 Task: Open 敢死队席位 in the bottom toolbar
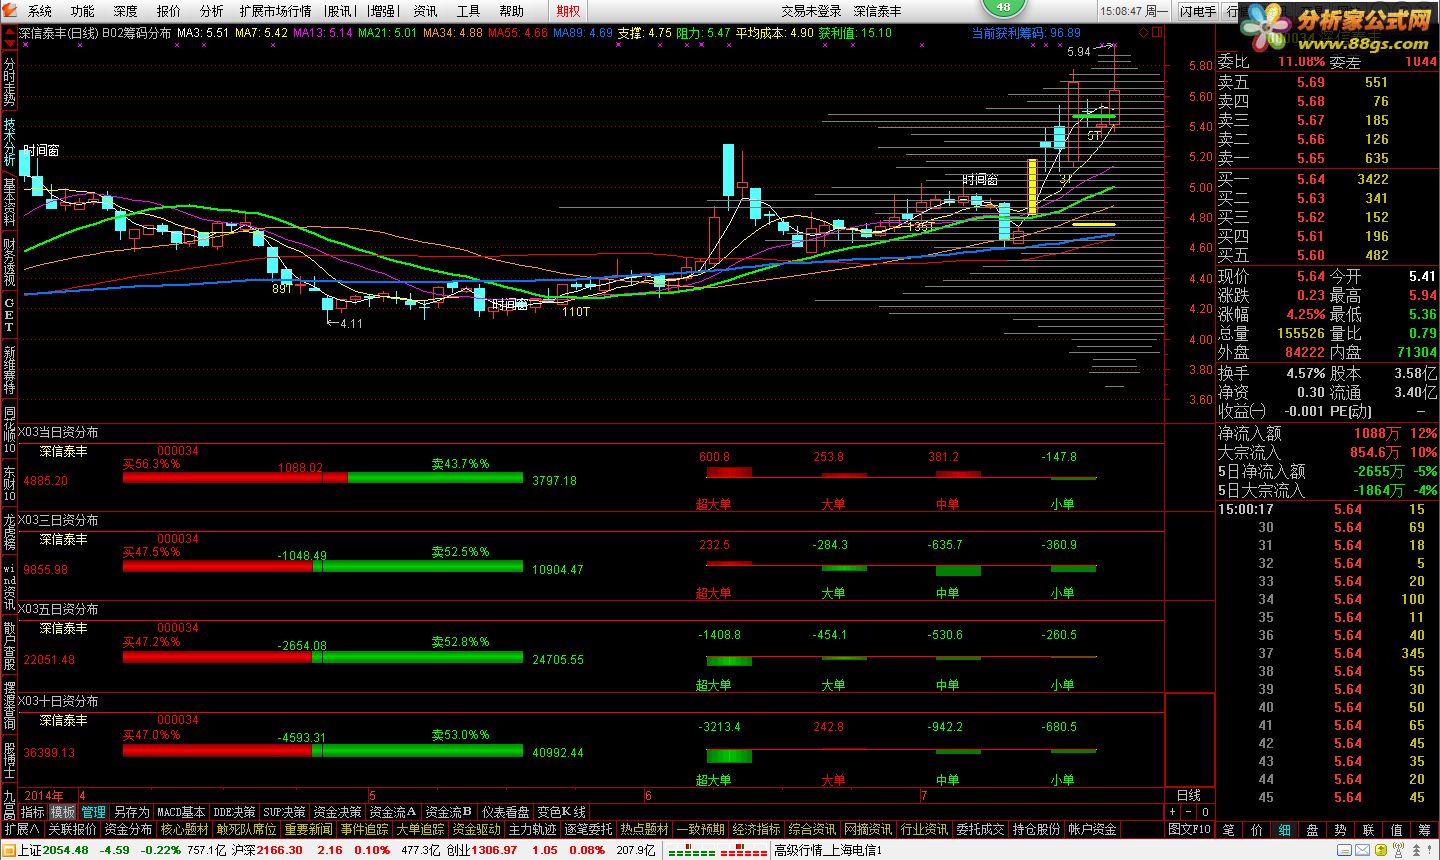click(247, 830)
